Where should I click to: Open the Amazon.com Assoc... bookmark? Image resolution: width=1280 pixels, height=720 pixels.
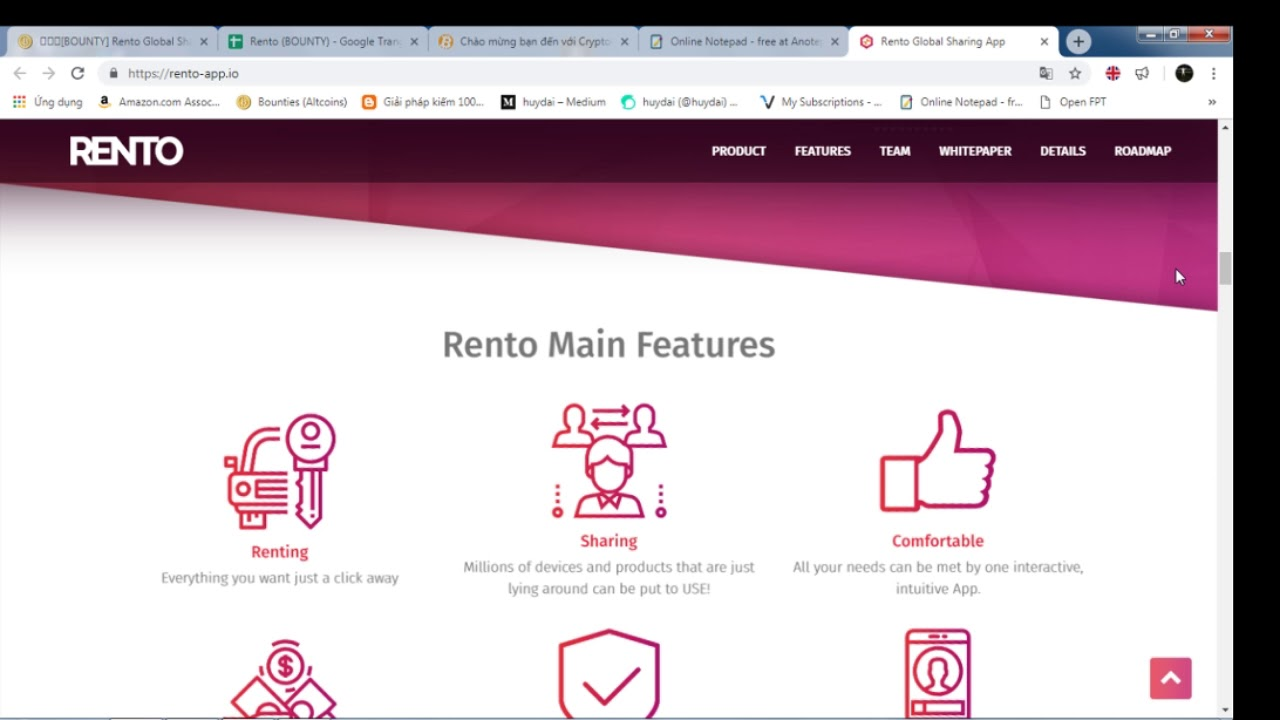tap(159, 102)
